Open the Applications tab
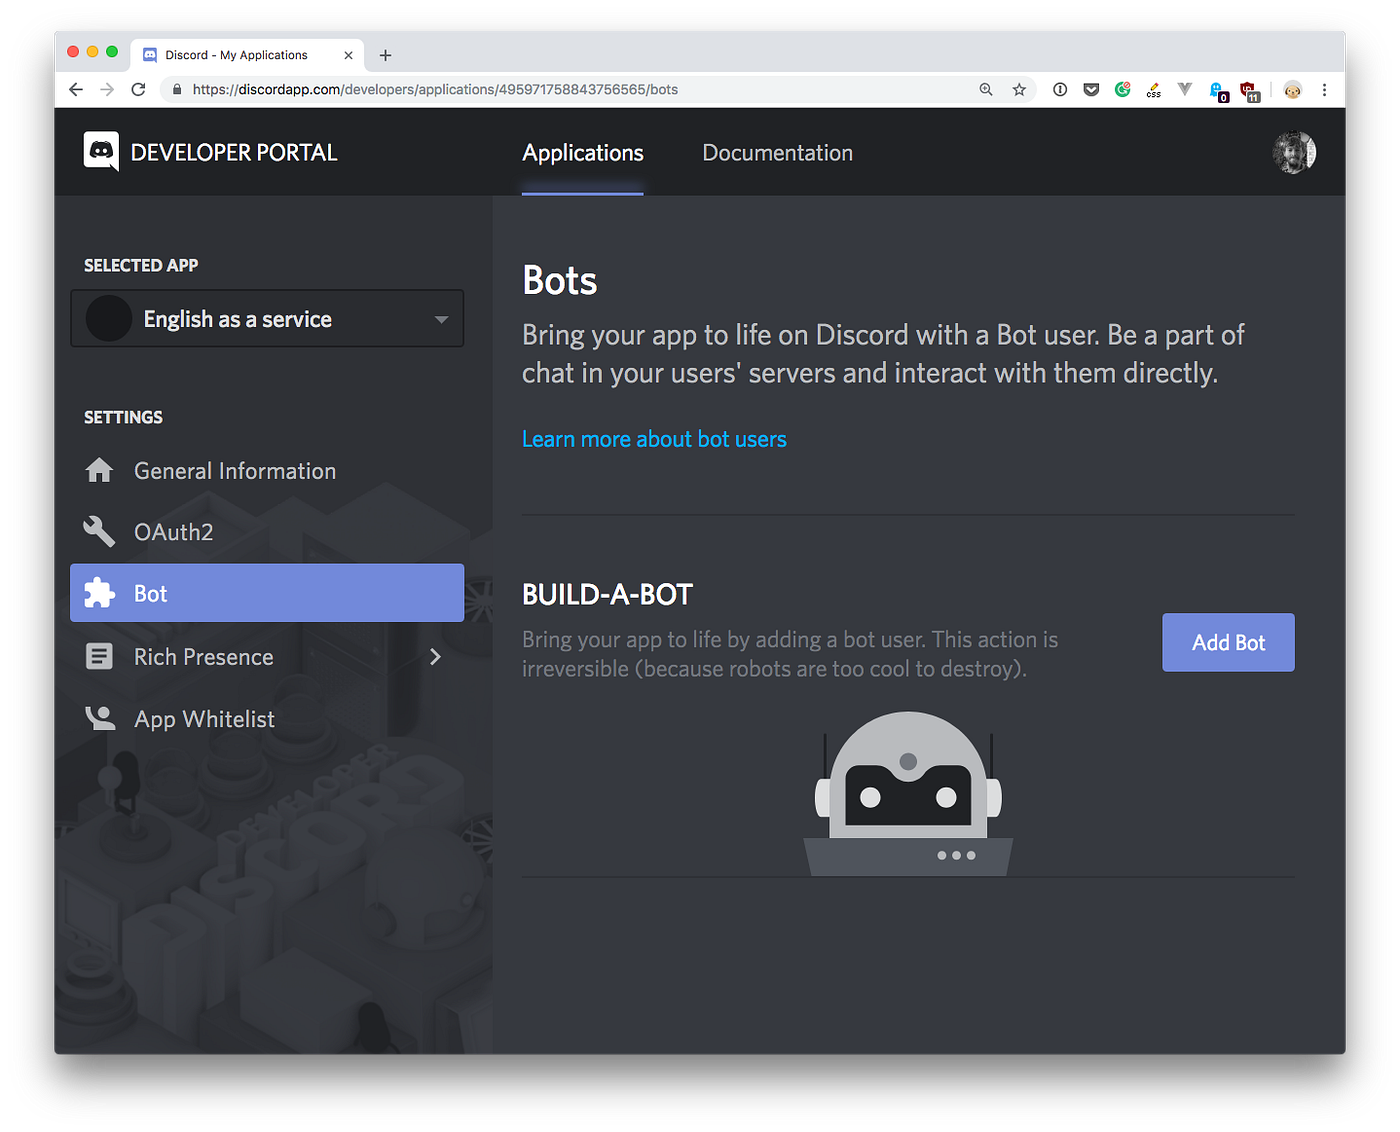1400x1132 pixels. pyautogui.click(x=583, y=153)
